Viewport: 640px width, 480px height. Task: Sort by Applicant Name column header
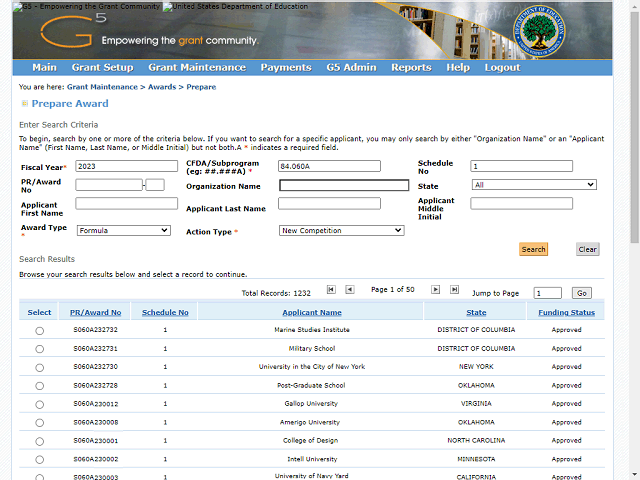[311, 313]
